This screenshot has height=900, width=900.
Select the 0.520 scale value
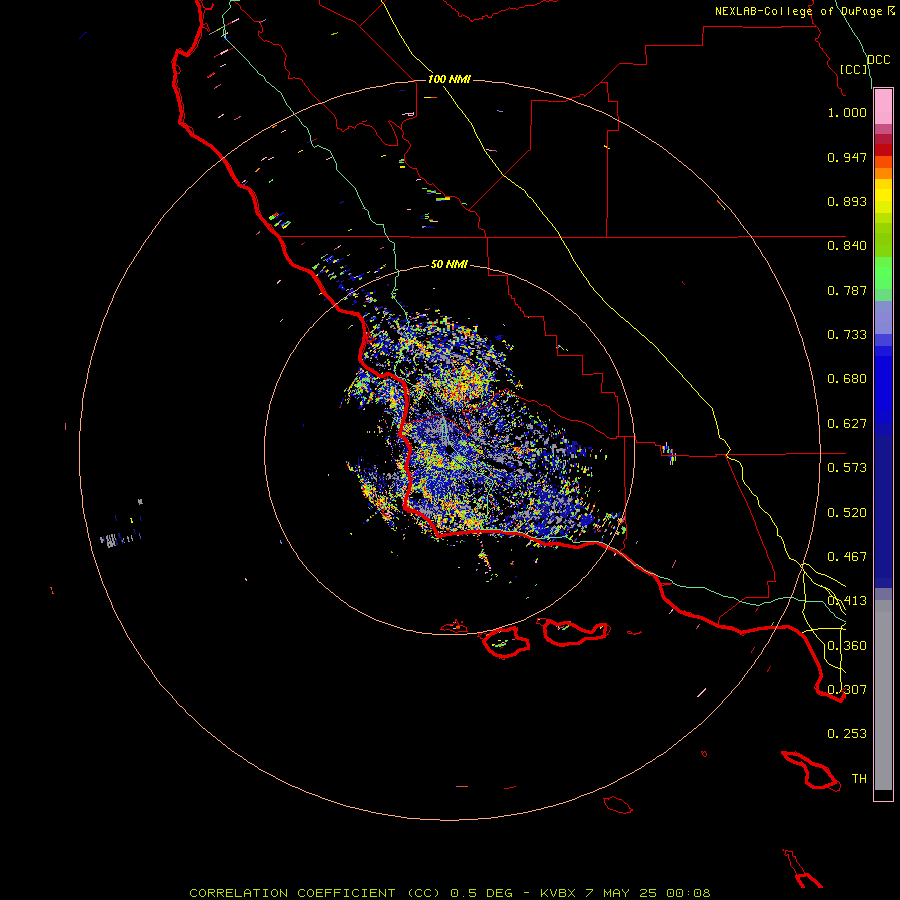click(847, 513)
